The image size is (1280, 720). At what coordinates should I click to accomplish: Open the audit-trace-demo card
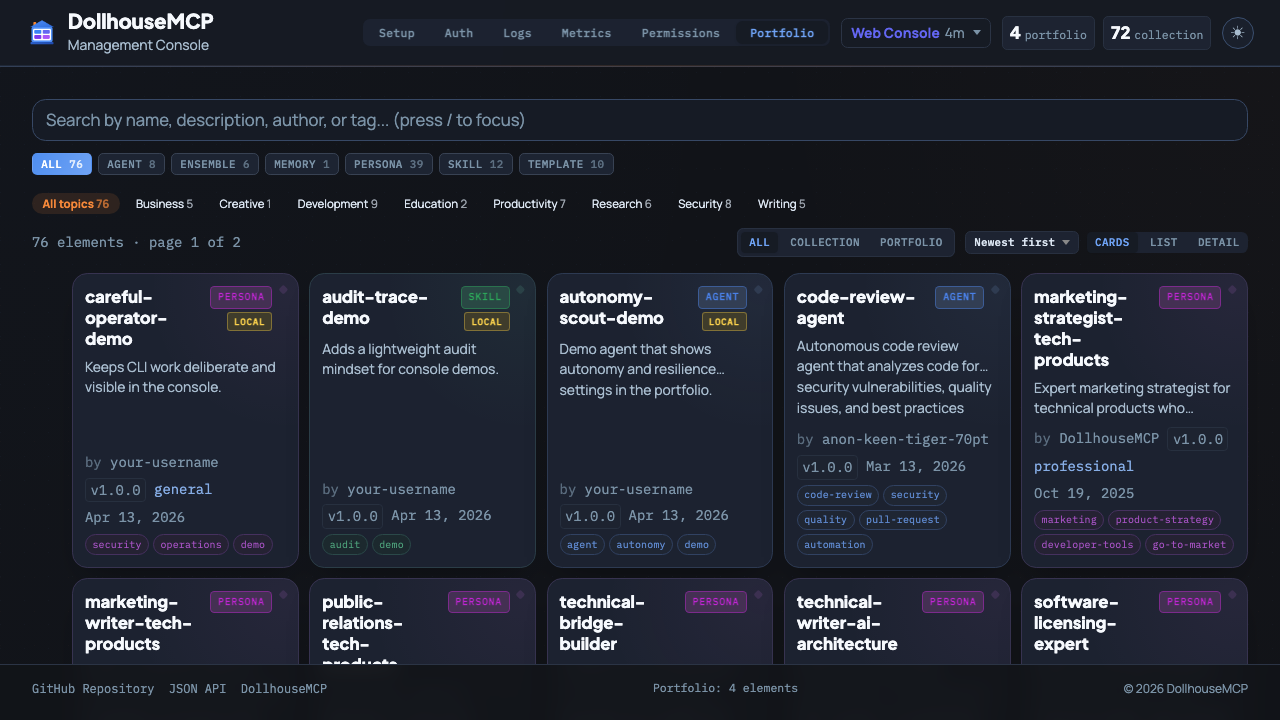click(x=422, y=421)
